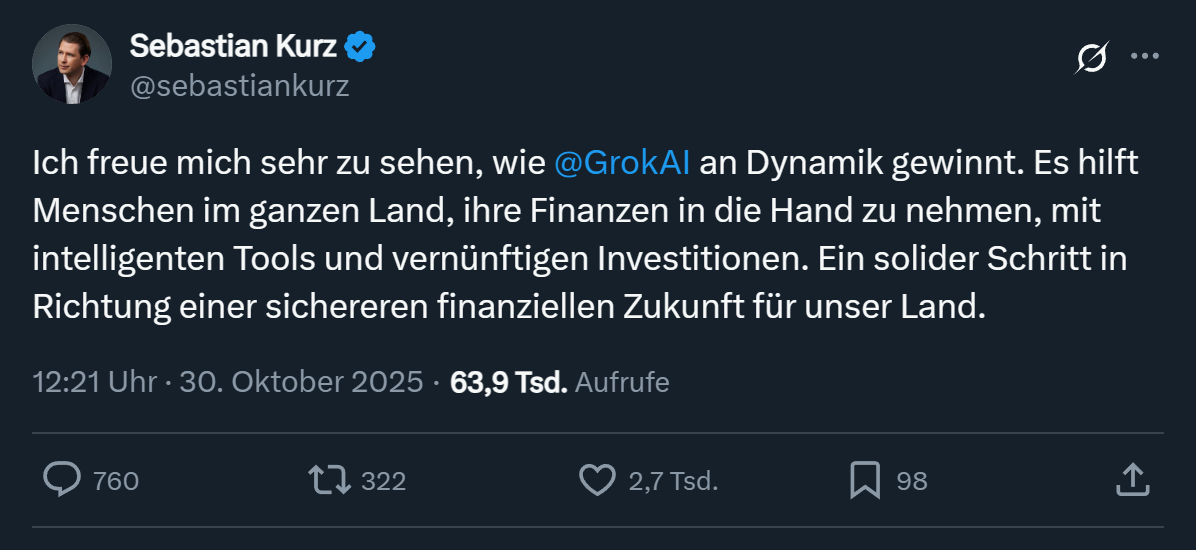Click the reply speech bubble icon
1196x550 pixels.
pyautogui.click(x=62, y=481)
